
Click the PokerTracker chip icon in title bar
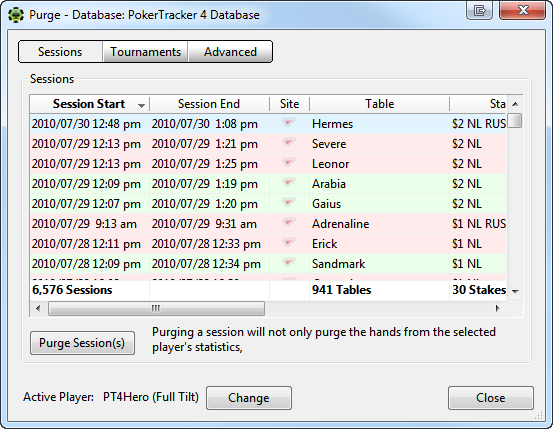[16, 15]
